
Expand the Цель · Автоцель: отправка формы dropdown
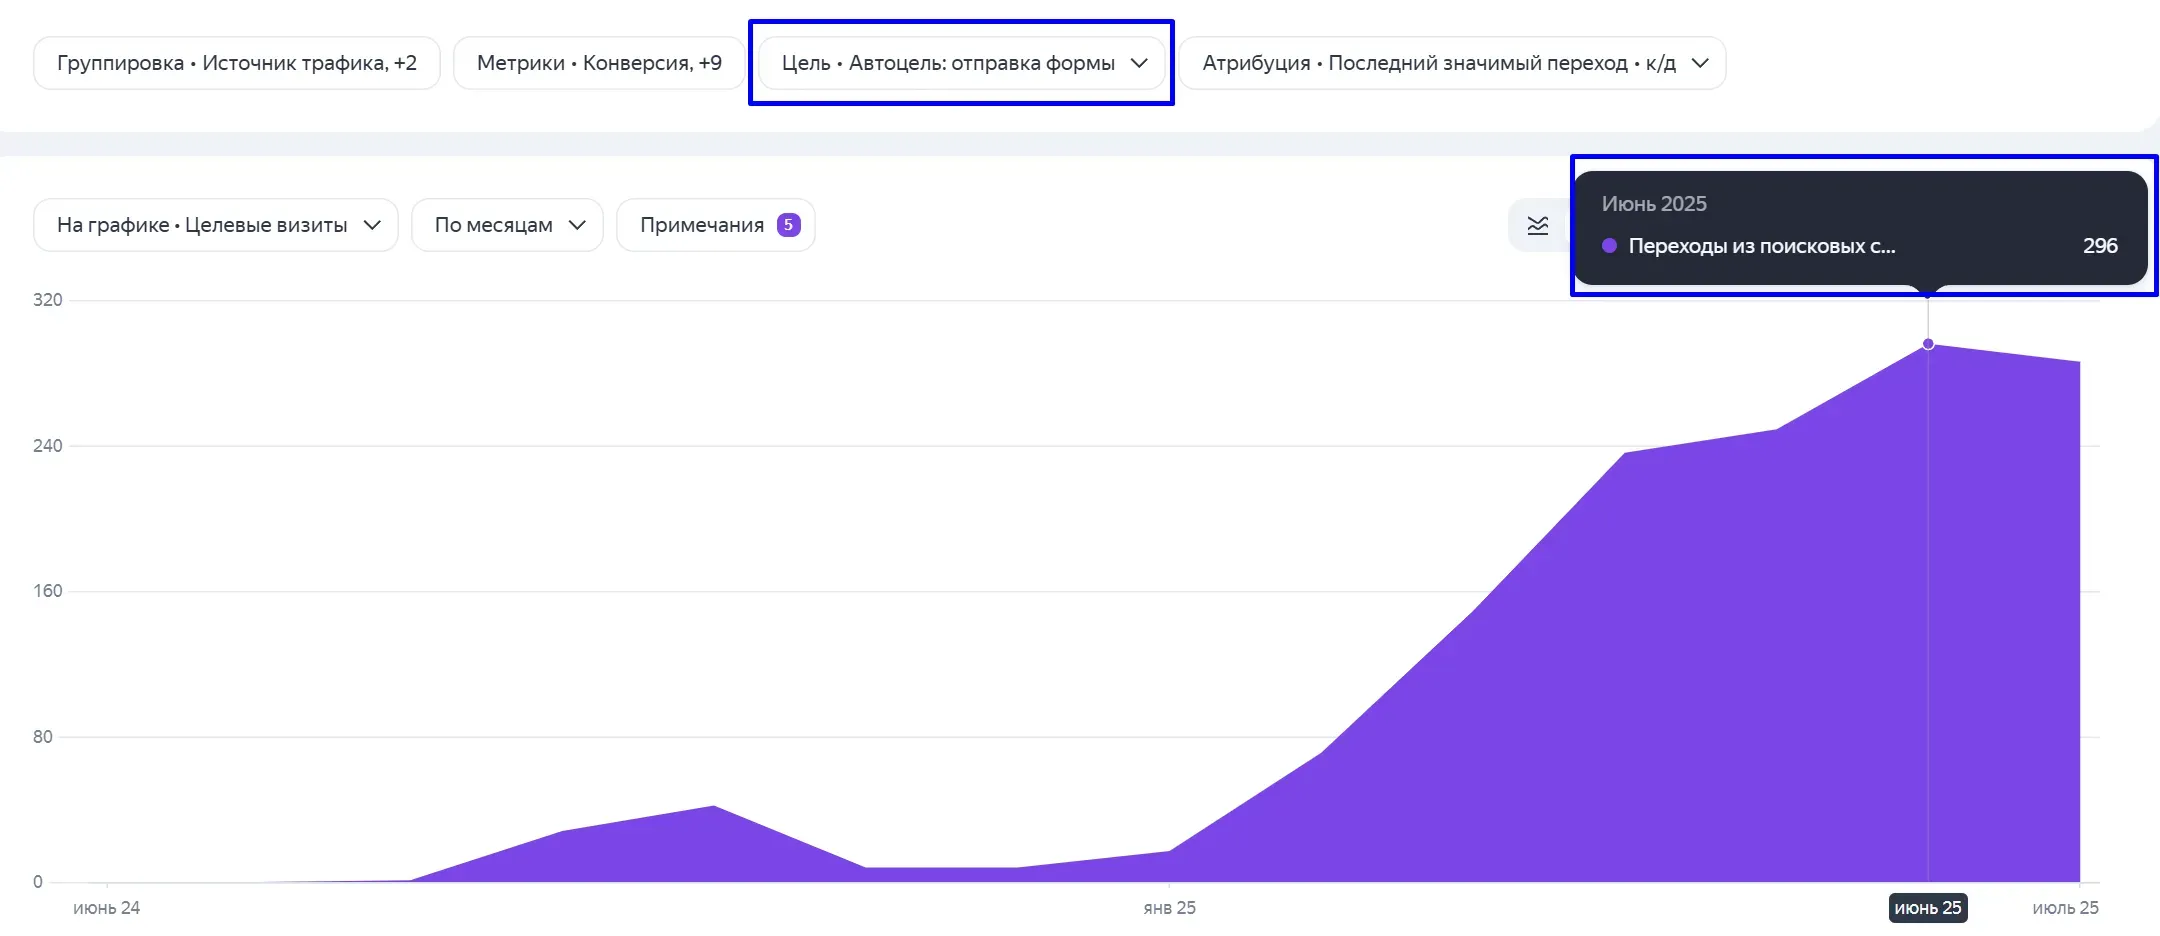click(962, 63)
